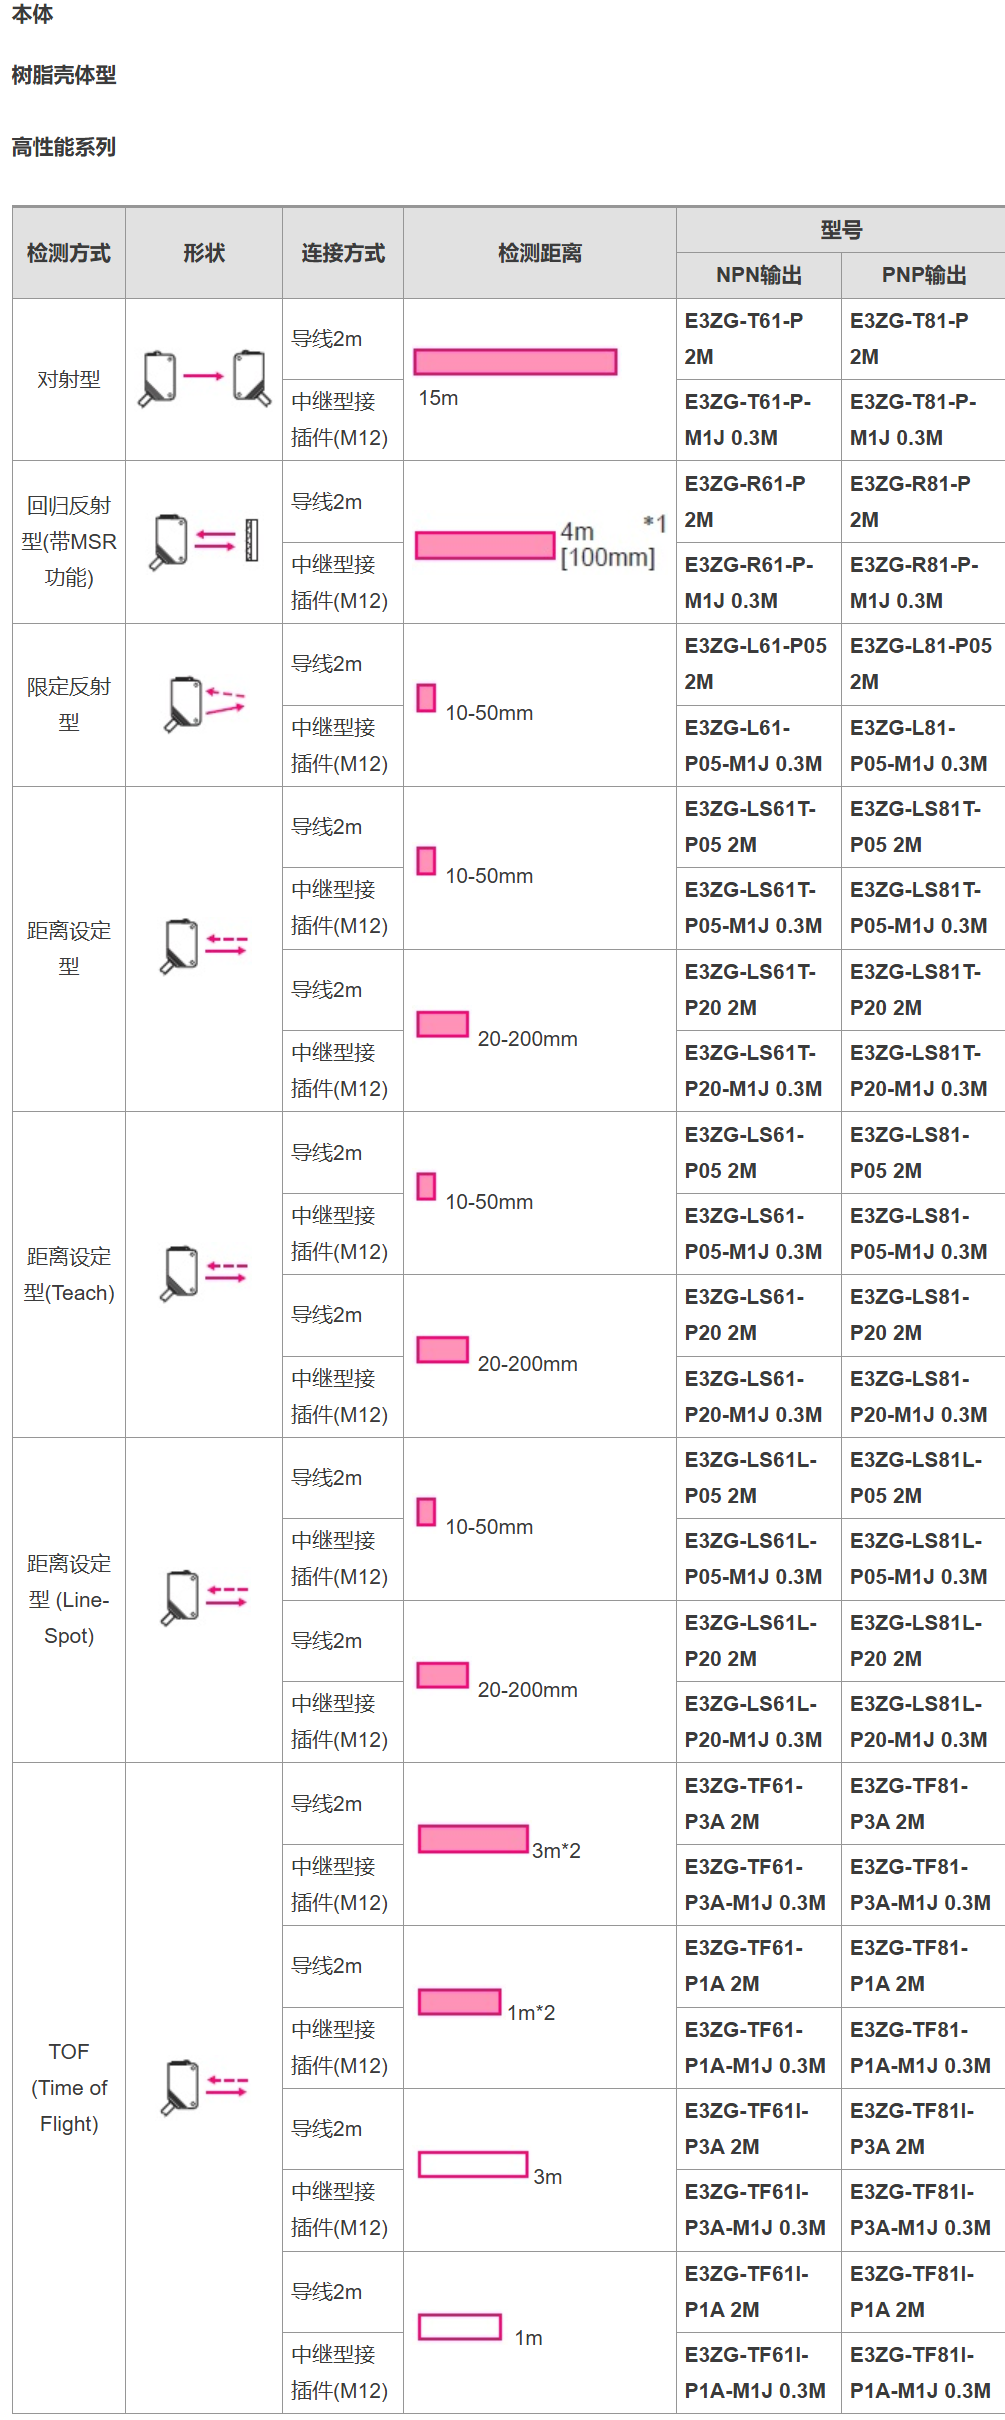Open model E3ZG-L61-P05 2M

[x=755, y=664]
